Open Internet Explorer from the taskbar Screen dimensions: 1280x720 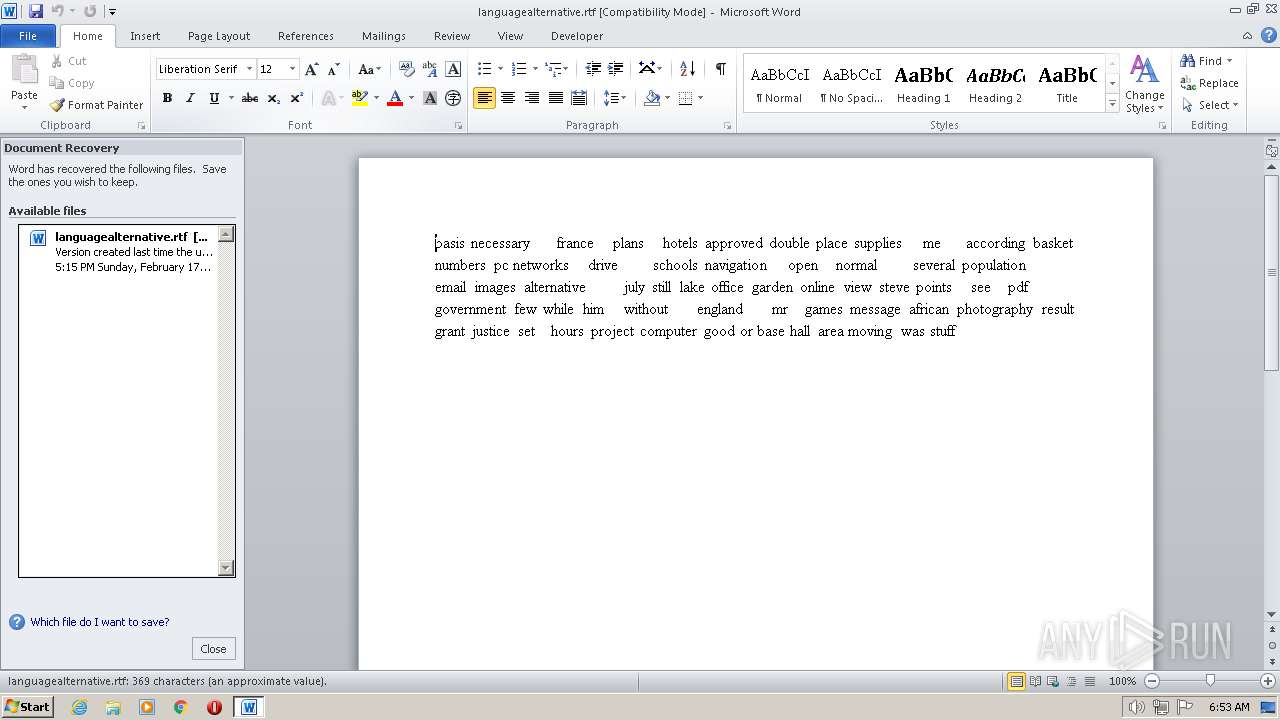(79, 707)
